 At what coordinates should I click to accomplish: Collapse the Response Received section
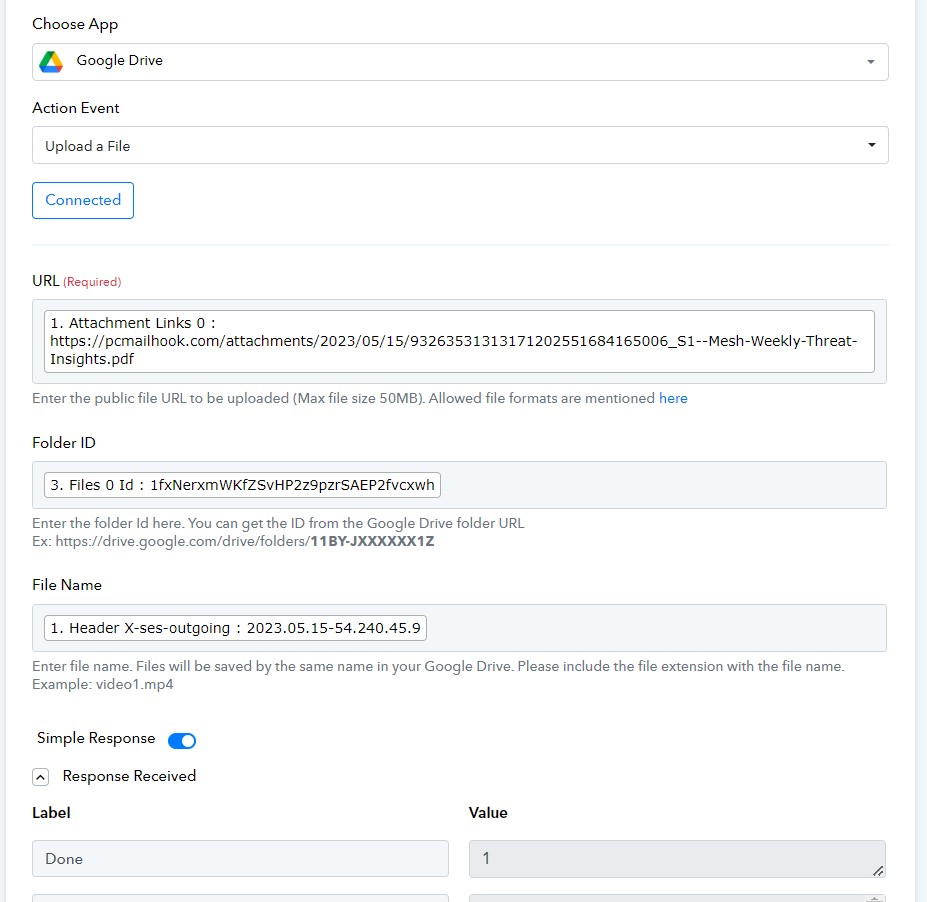click(40, 777)
